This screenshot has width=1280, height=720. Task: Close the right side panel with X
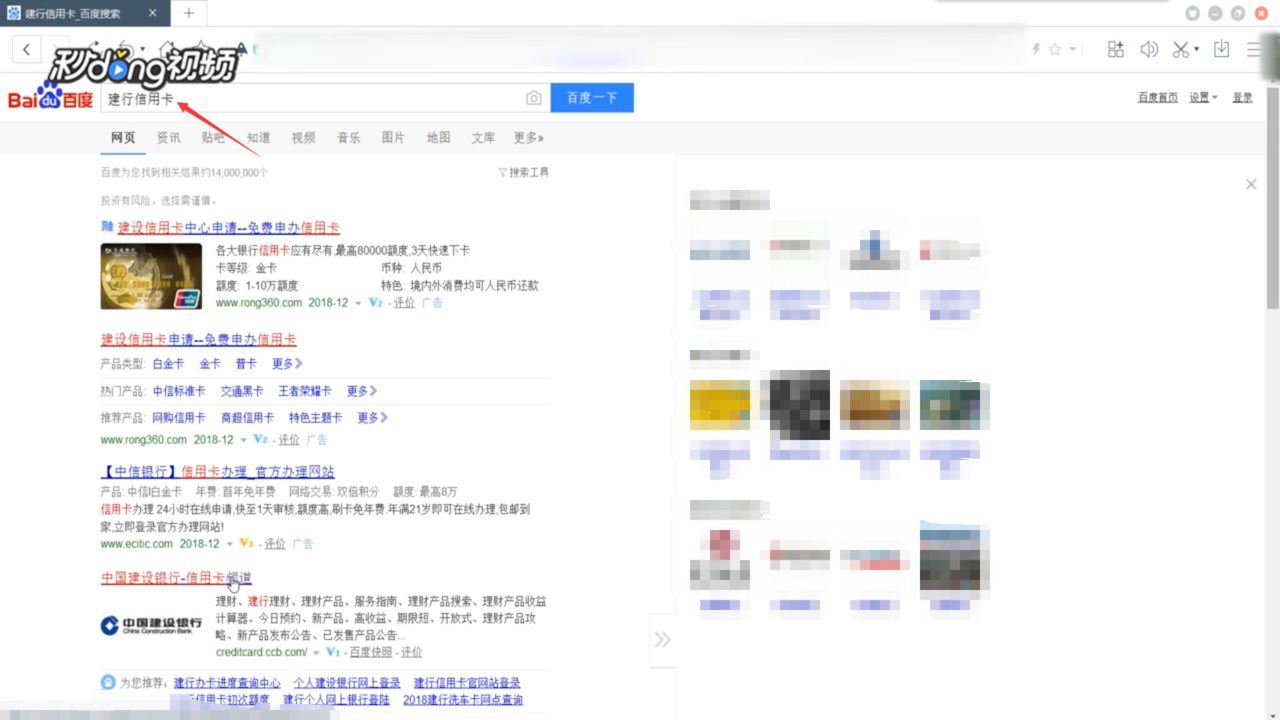pyautogui.click(x=1251, y=184)
